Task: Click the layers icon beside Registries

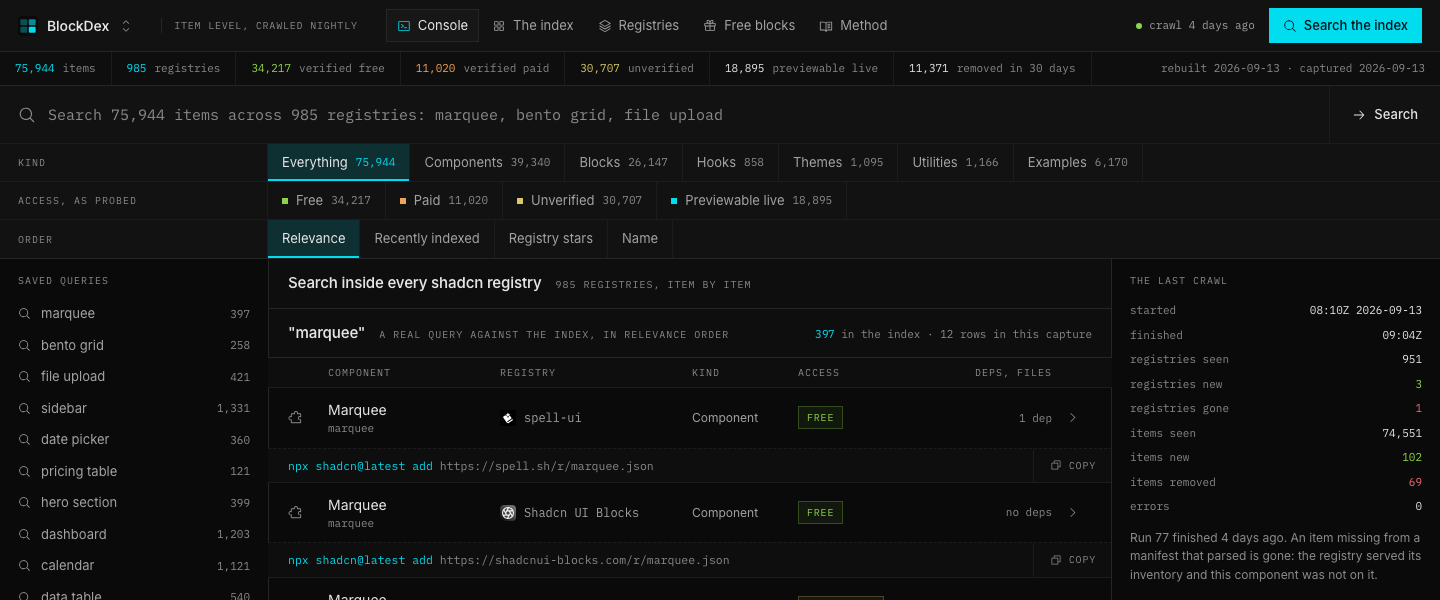Action: [605, 26]
